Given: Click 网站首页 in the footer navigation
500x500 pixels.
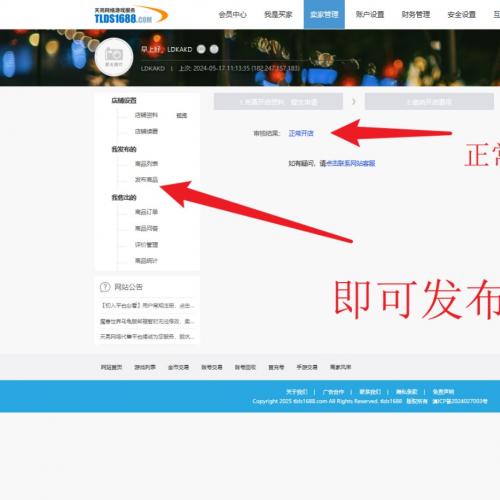Looking at the screenshot, I should (112, 367).
